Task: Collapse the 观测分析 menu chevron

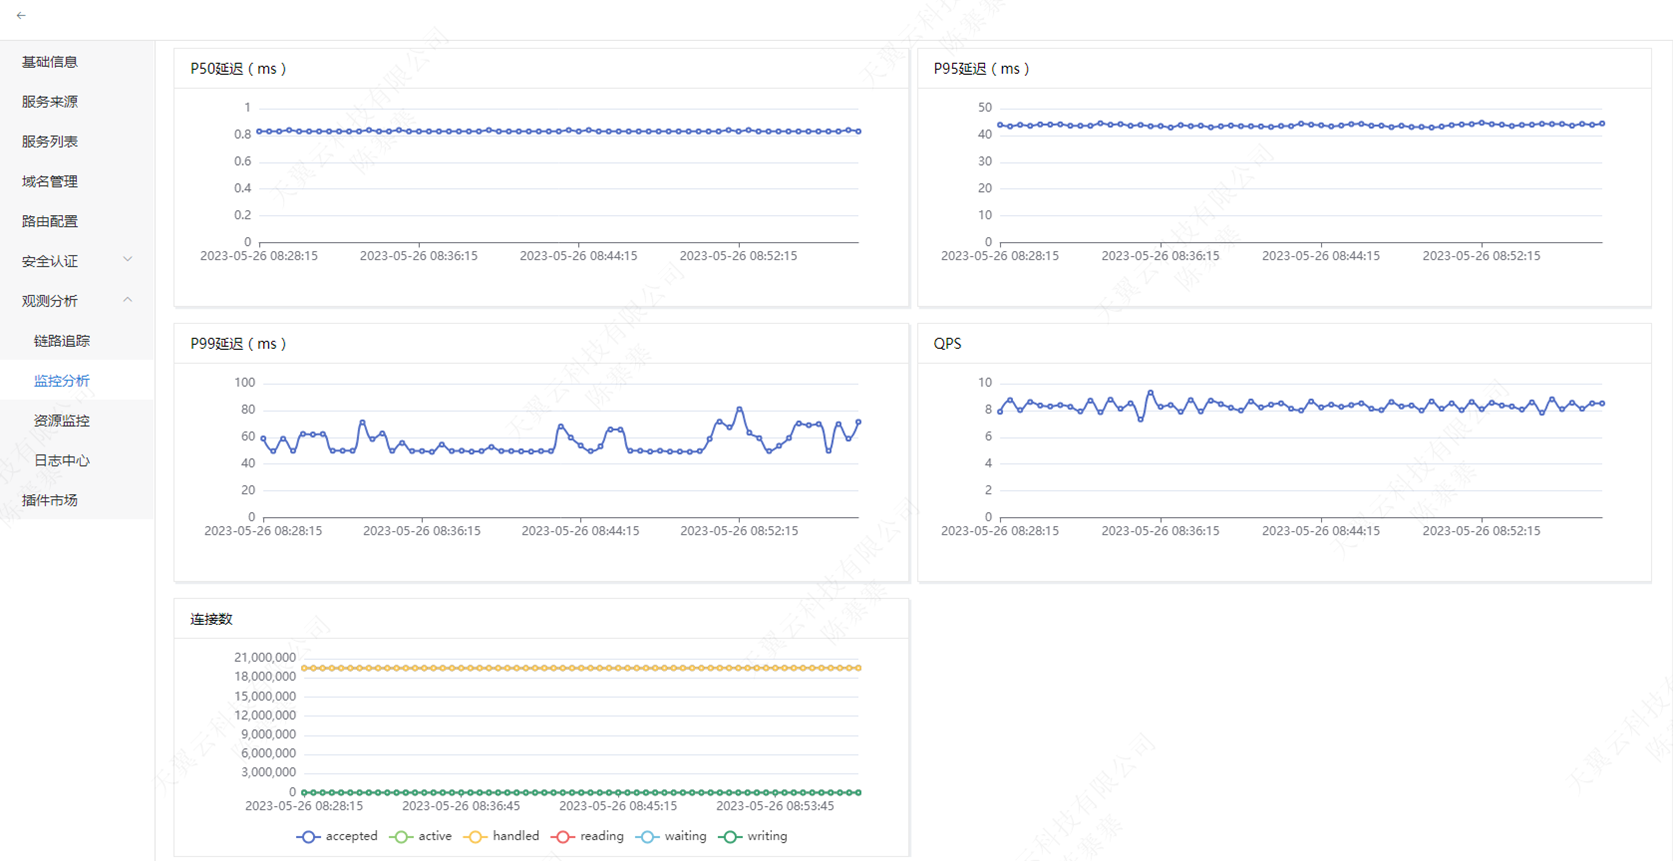Action: point(127,301)
